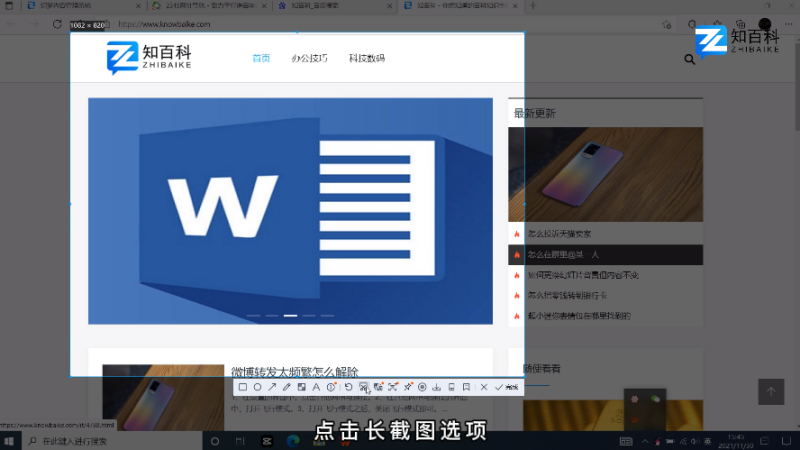Select the rectangle annotation tool
Screen dimensions: 800x450
tap(243, 387)
